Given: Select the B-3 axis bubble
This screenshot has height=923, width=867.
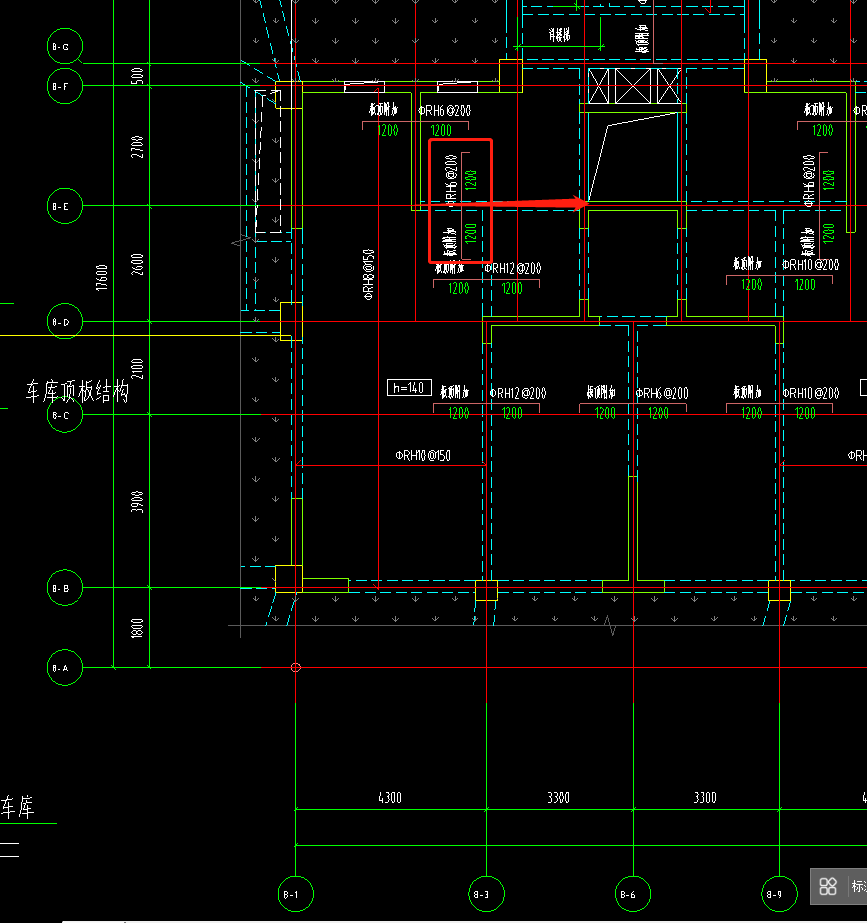Looking at the screenshot, I should [486, 894].
